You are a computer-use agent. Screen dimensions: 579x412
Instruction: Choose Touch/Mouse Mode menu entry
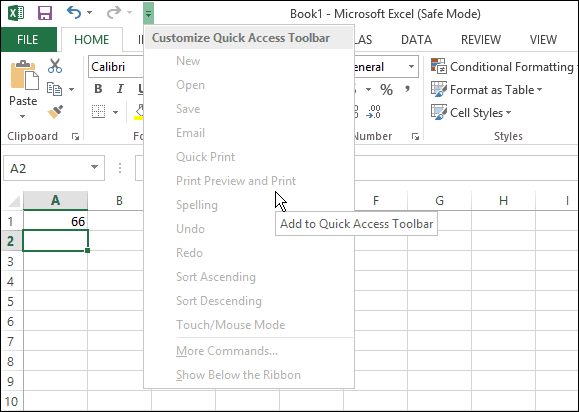(x=249, y=325)
